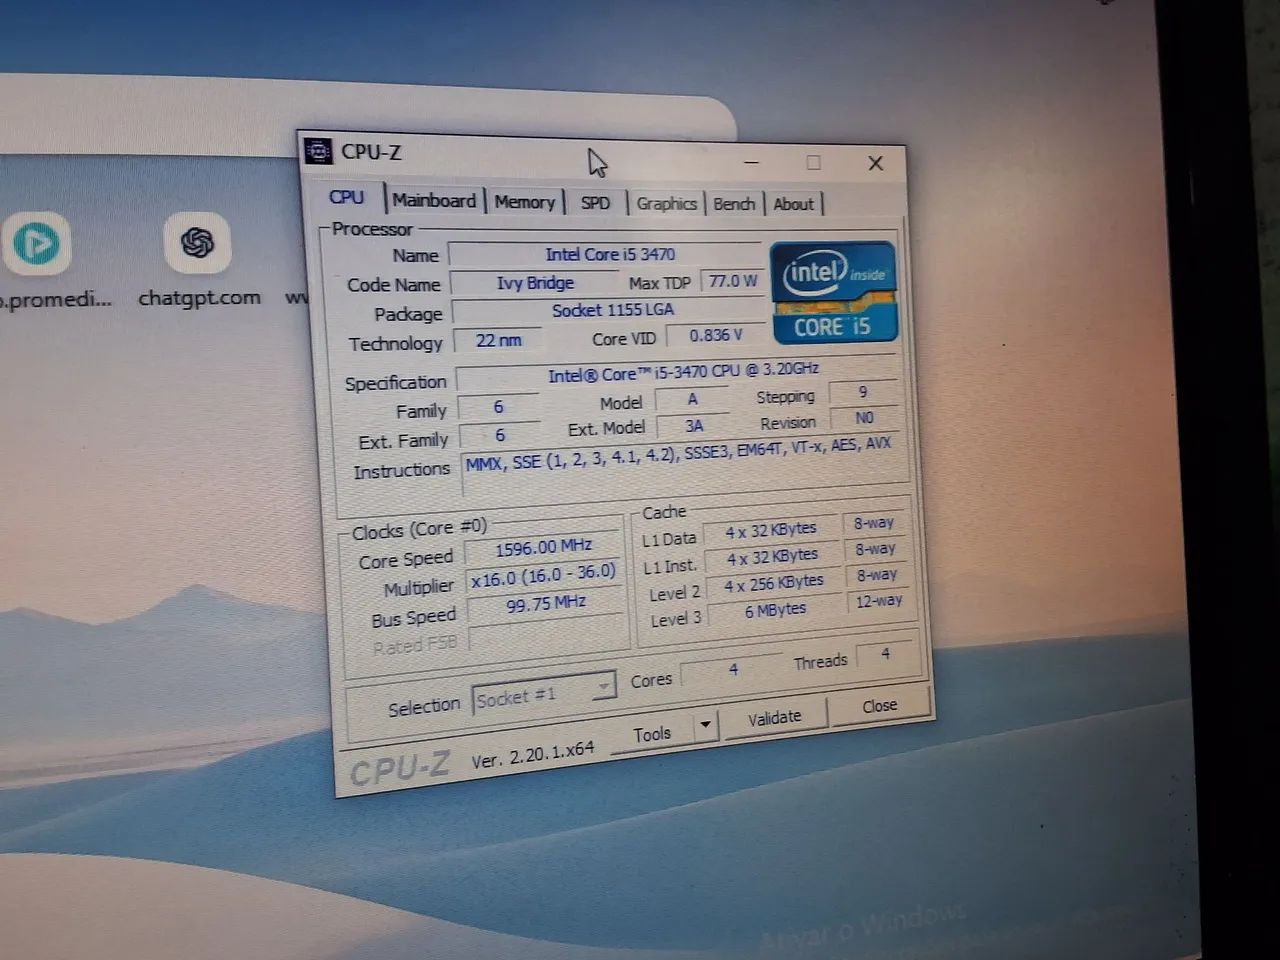
Task: Click the Close button at bottom
Action: [x=880, y=705]
